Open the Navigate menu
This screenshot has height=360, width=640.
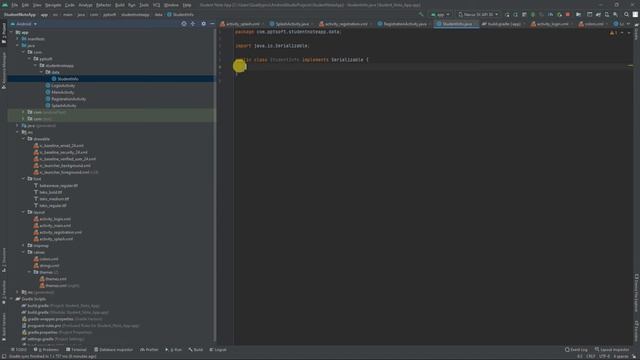pyautogui.click(x=53, y=5)
